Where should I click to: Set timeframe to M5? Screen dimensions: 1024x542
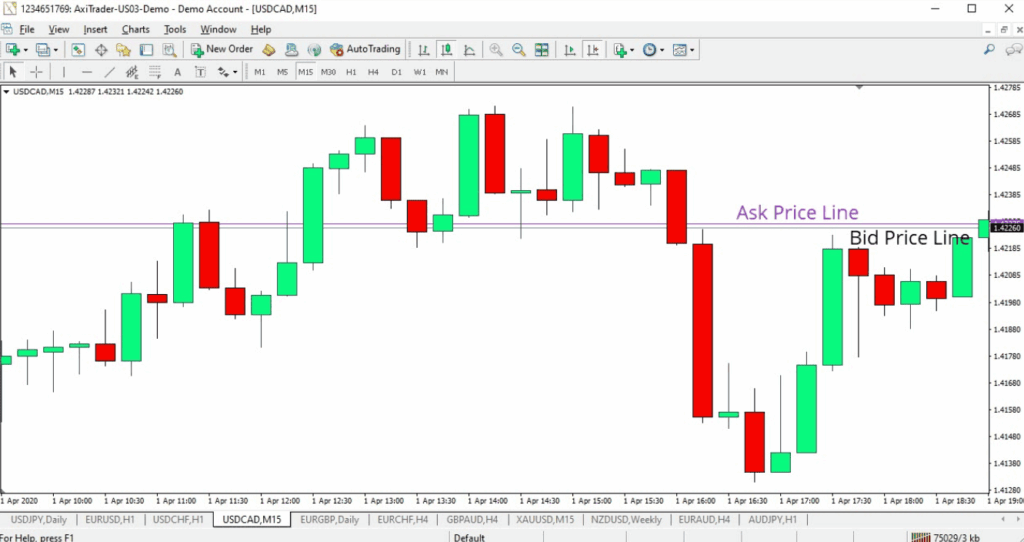pos(282,72)
